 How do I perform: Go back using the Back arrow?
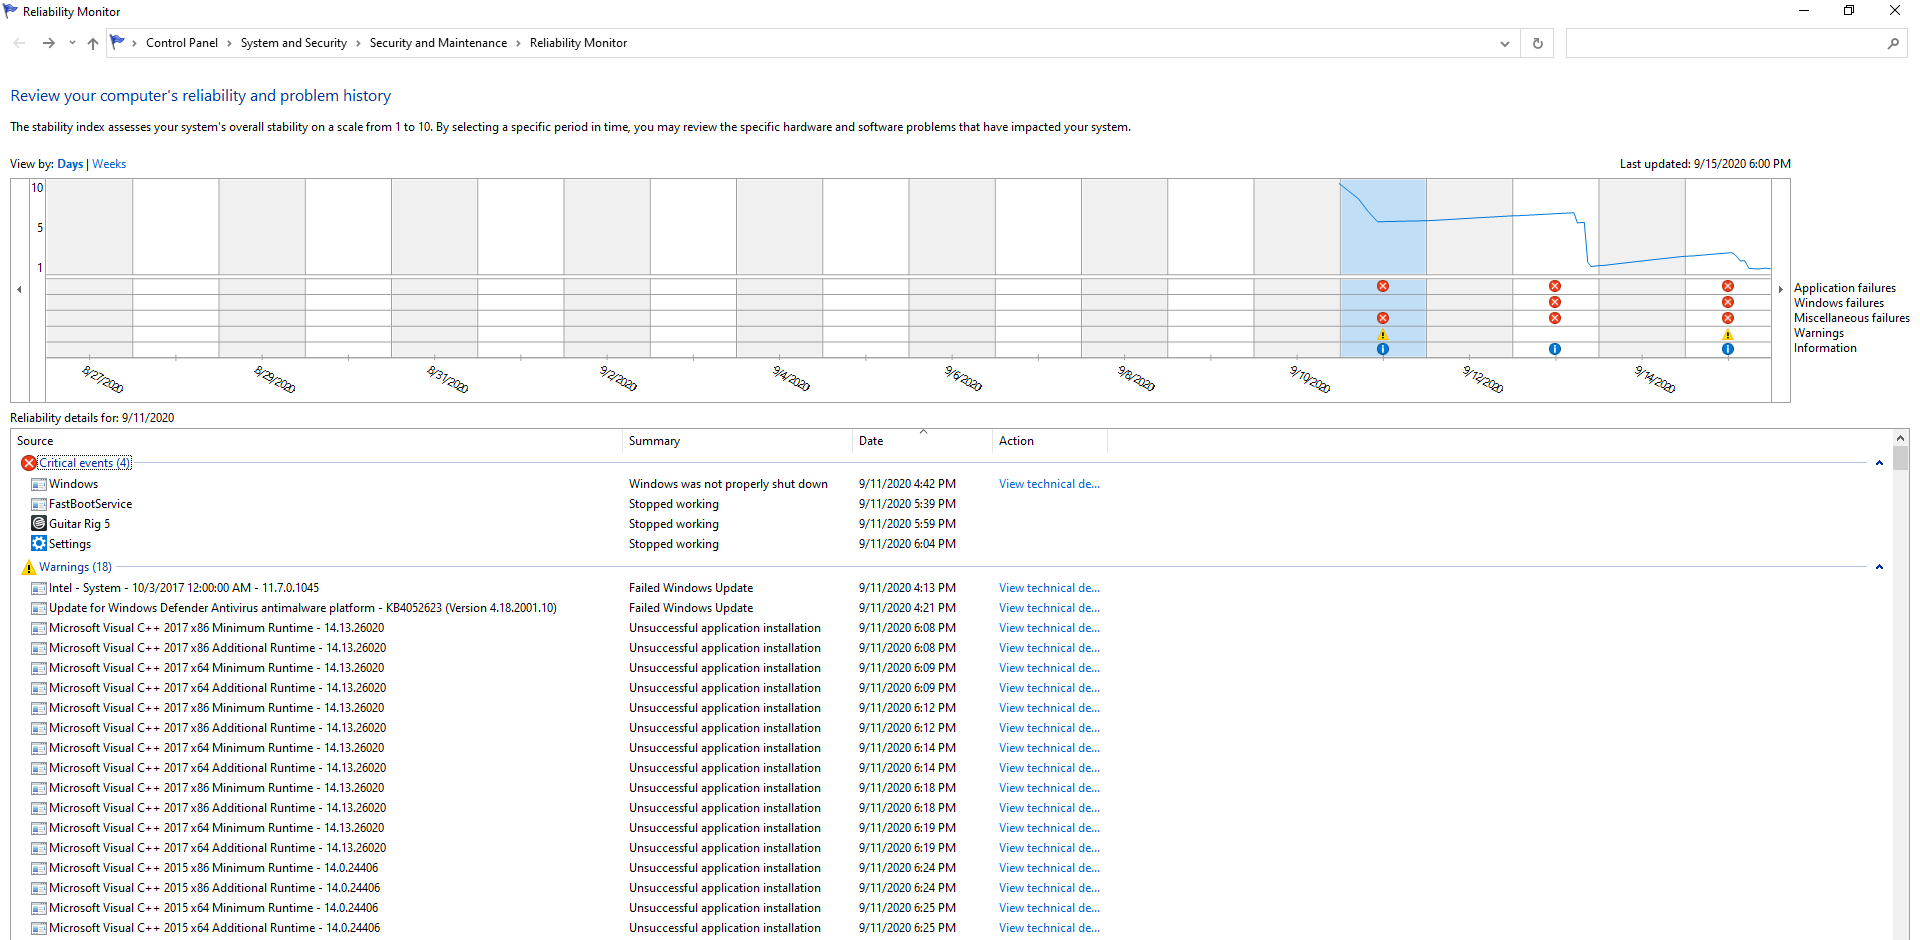point(19,43)
